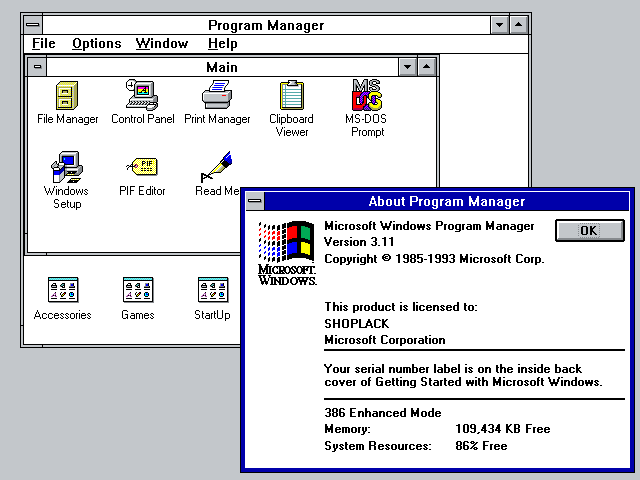This screenshot has width=640, height=480.
Task: Minimize the Main group window
Action: [407, 67]
